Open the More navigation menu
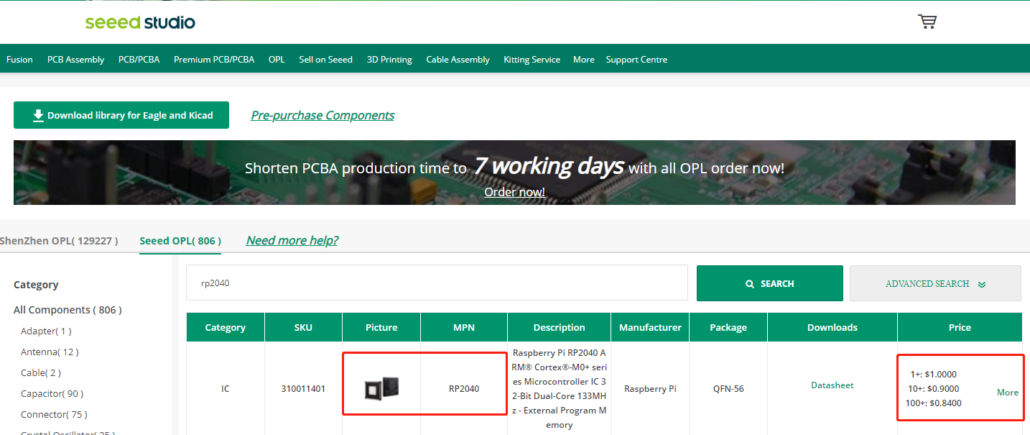The height and width of the screenshot is (435, 1030). [x=583, y=60]
